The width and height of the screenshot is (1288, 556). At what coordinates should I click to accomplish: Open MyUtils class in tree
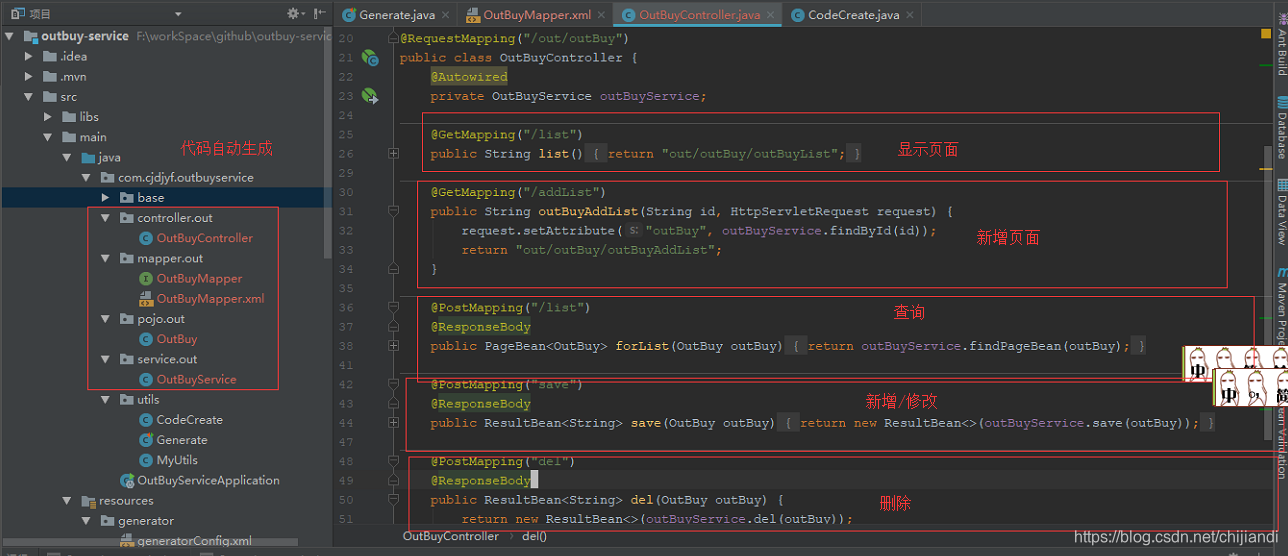[x=177, y=460]
